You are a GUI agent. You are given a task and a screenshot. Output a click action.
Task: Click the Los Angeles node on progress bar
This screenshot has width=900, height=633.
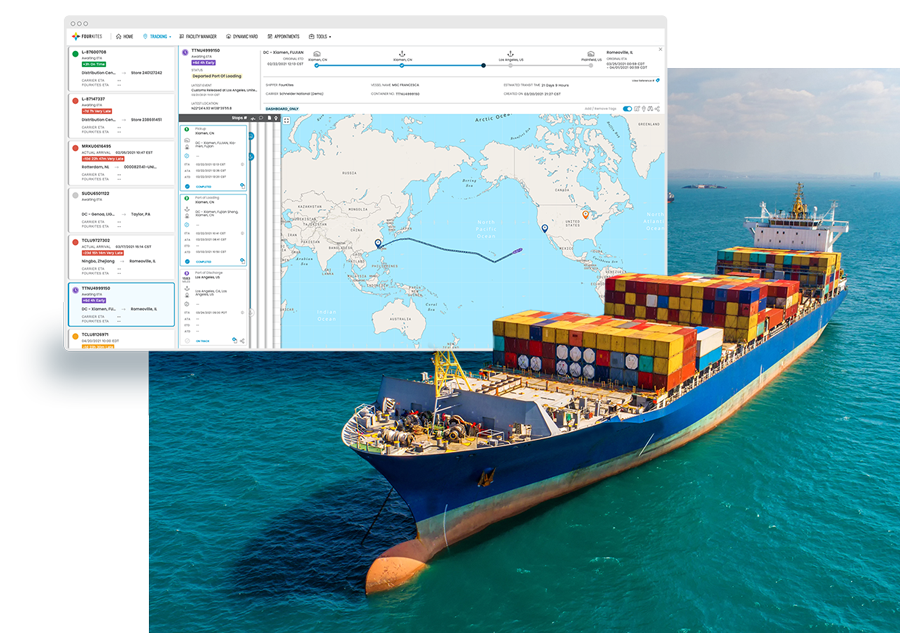510,65
